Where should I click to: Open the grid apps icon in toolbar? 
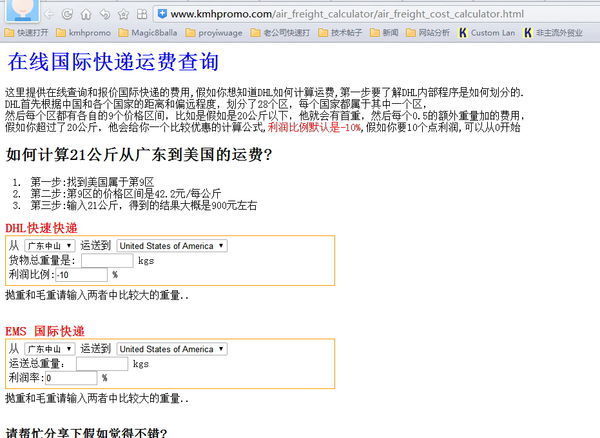click(140, 13)
